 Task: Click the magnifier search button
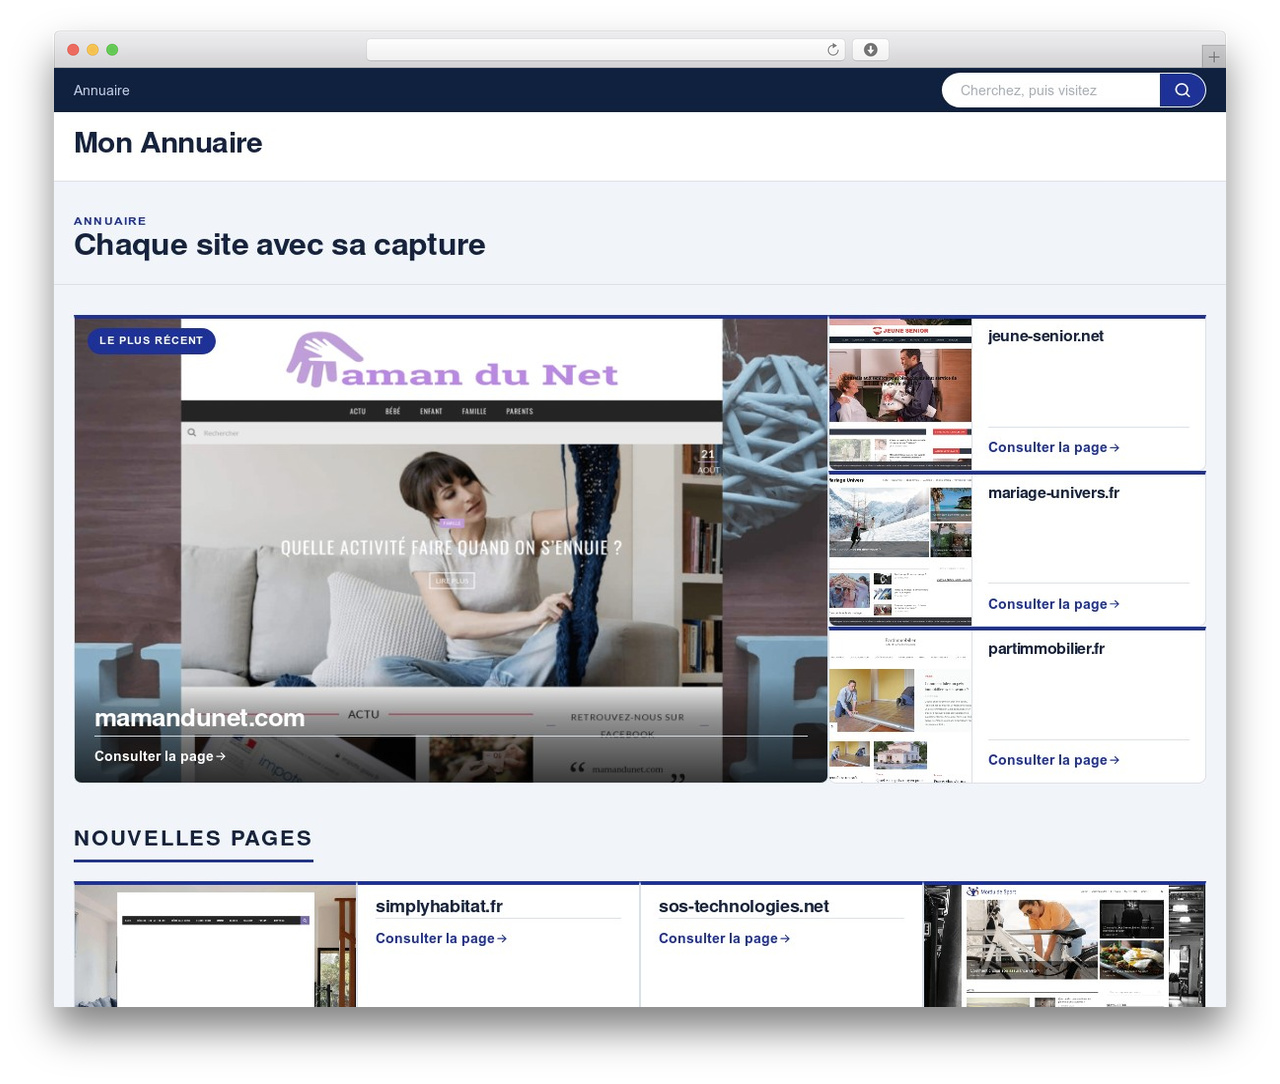pos(1182,90)
